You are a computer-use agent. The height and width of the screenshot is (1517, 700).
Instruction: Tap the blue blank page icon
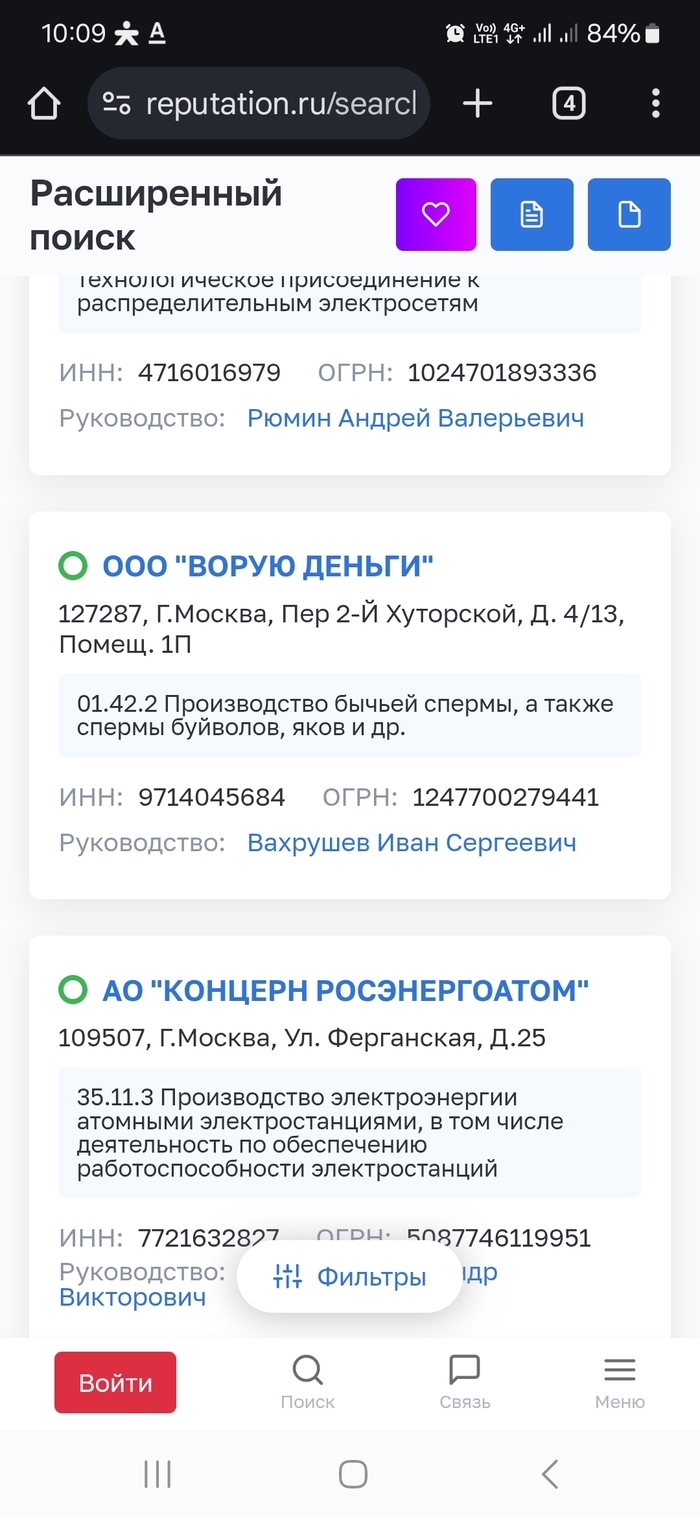(629, 214)
